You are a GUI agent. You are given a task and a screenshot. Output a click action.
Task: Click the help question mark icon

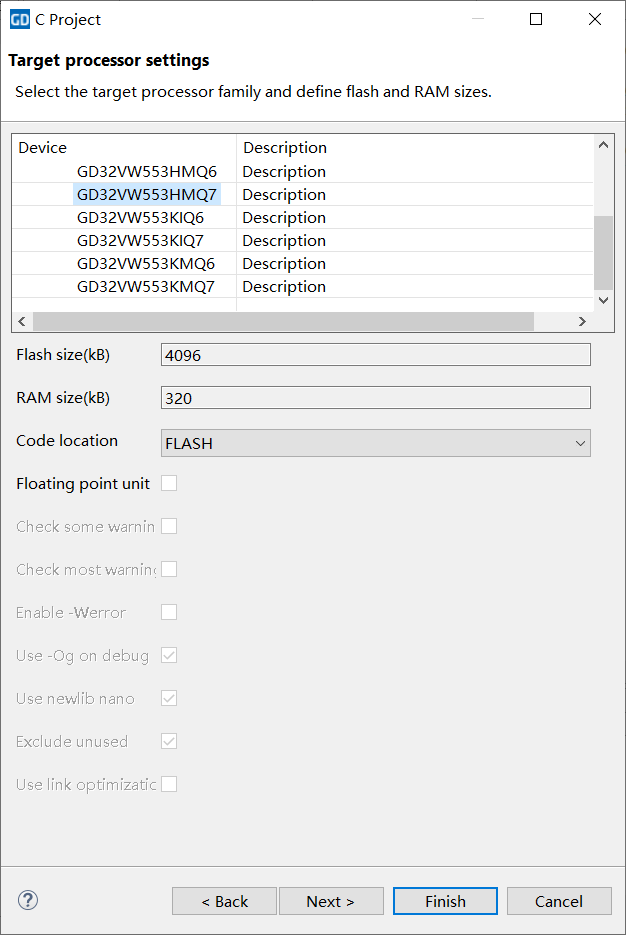[x=28, y=900]
